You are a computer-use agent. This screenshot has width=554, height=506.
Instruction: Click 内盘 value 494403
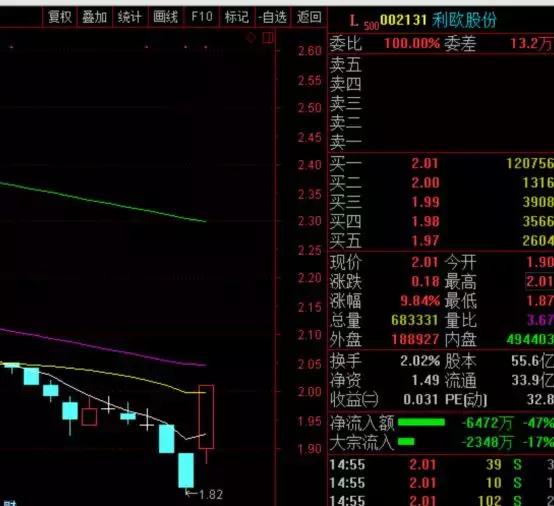[530, 340]
